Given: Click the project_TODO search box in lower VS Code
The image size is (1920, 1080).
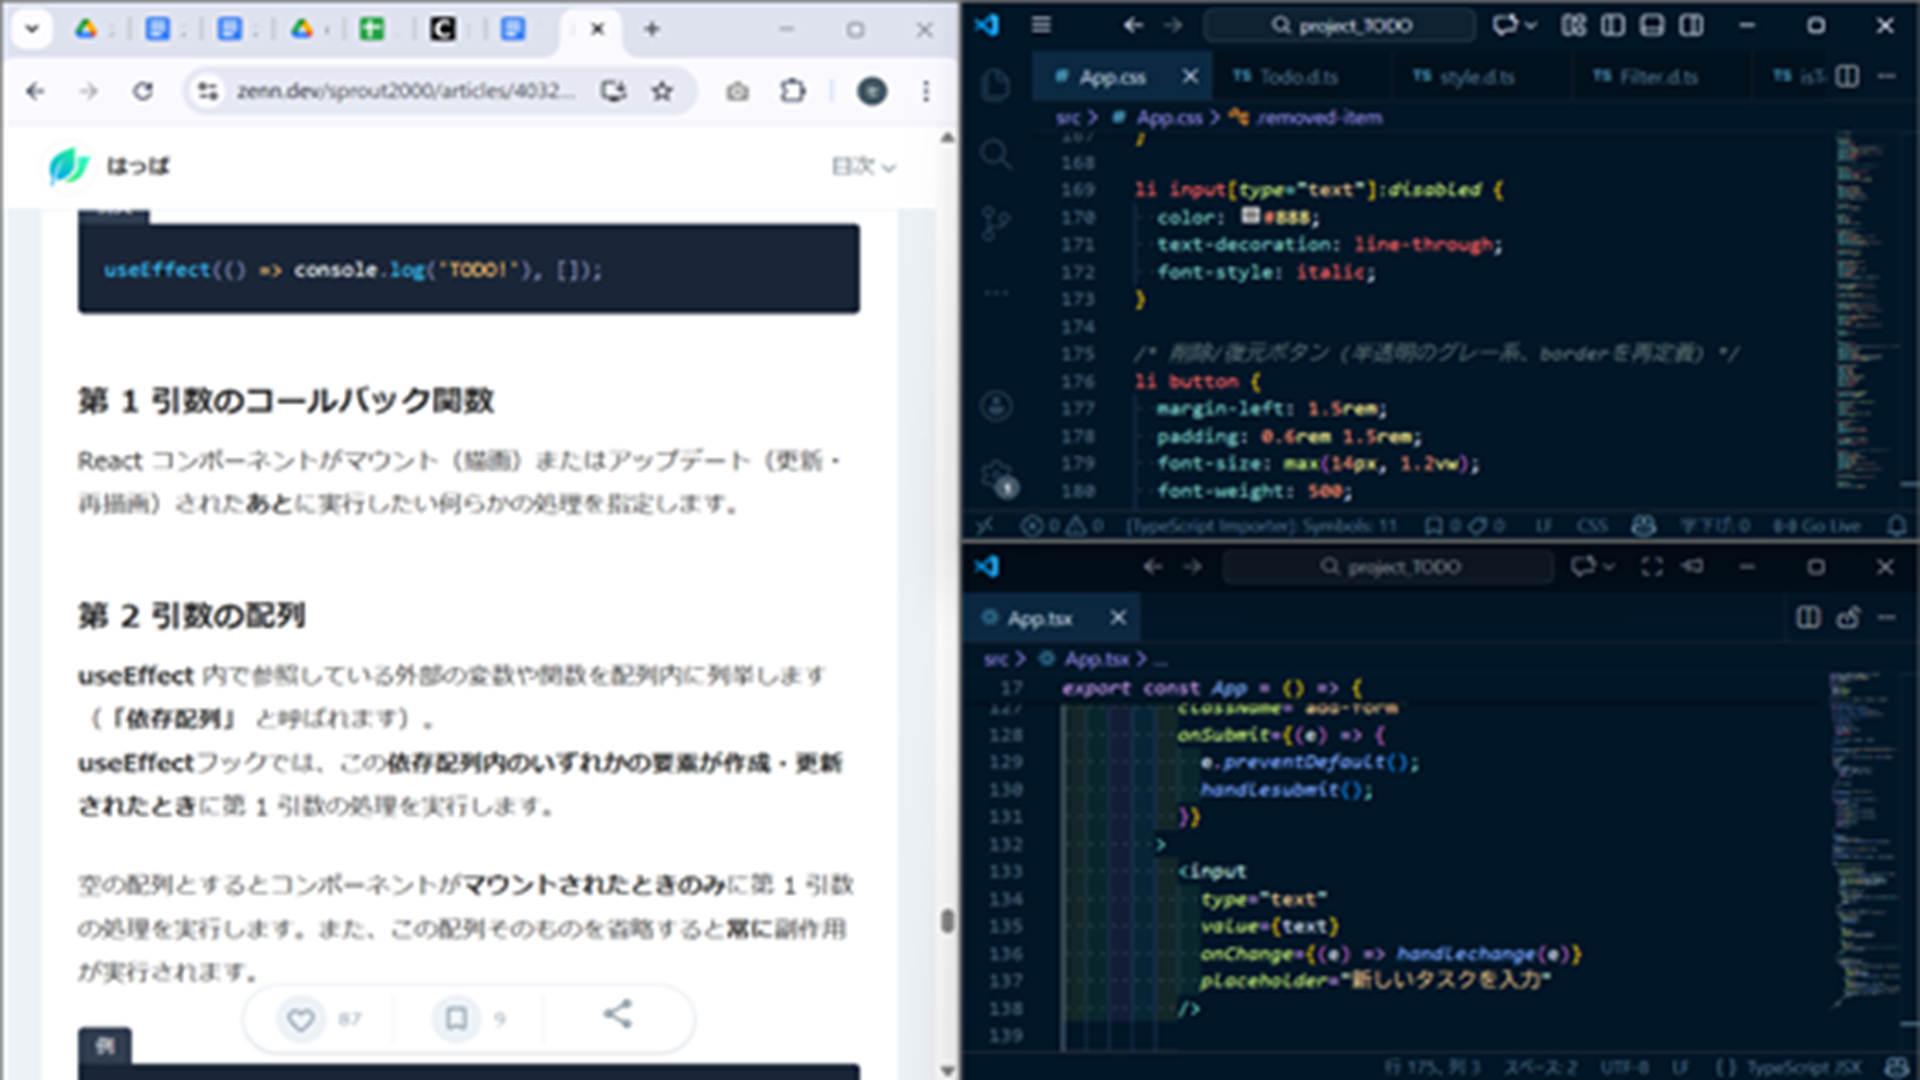Looking at the screenshot, I should [x=1390, y=567].
